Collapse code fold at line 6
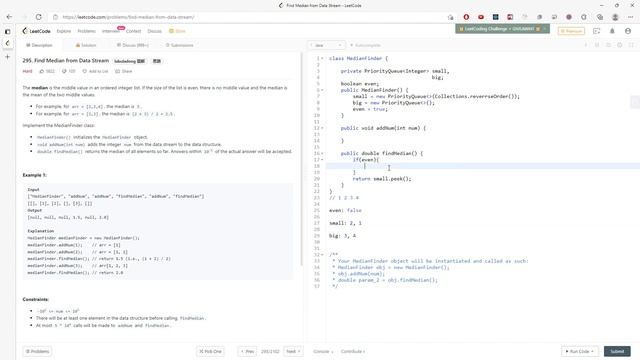Viewport: 640px width, 360px height. tap(322, 90)
